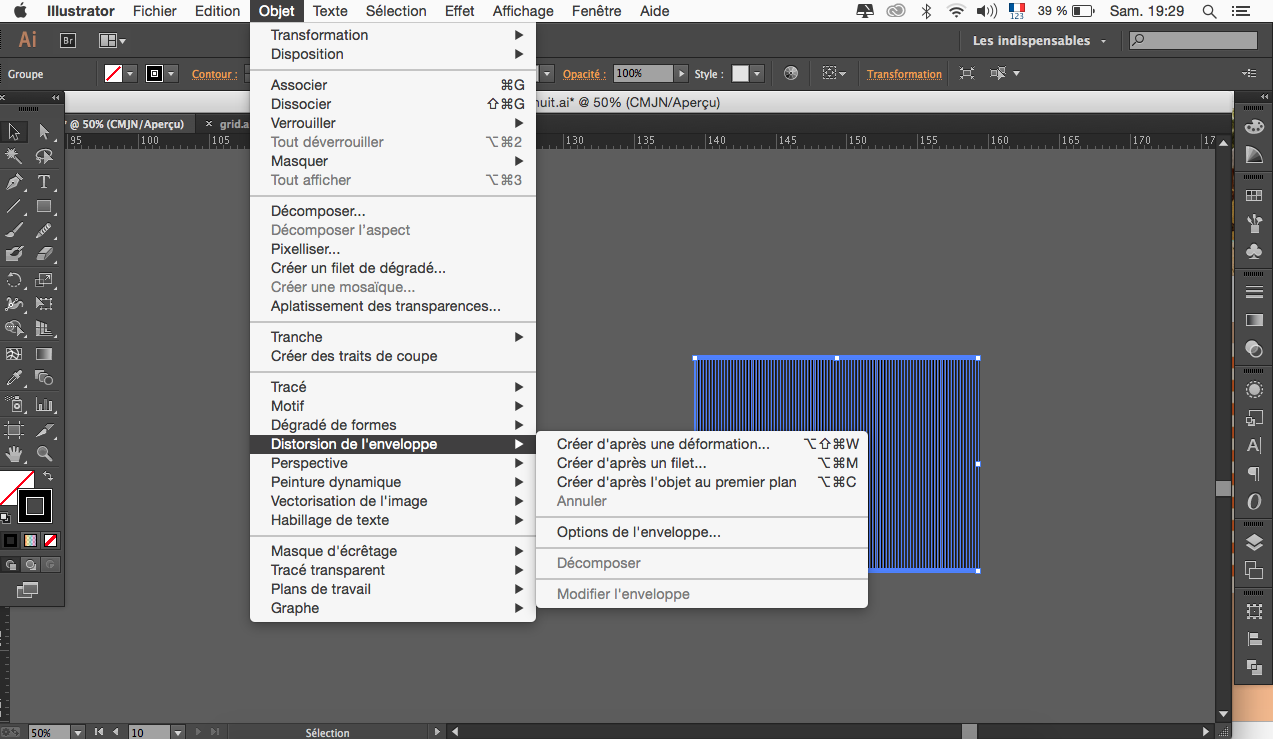Open Options de l'enveloppe...

(638, 532)
